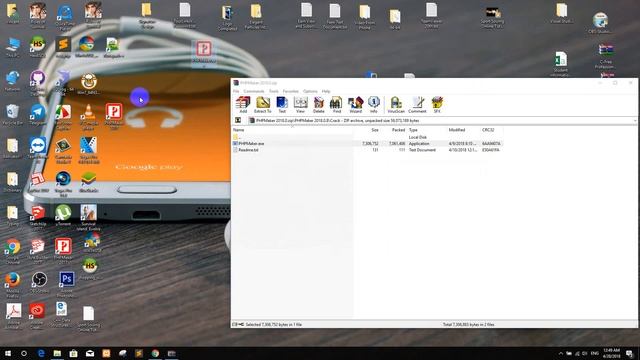Select the Adobe Acrobat desktop shortcut
Image resolution: width=640 pixels, height=360 pixels.
(x=13, y=316)
